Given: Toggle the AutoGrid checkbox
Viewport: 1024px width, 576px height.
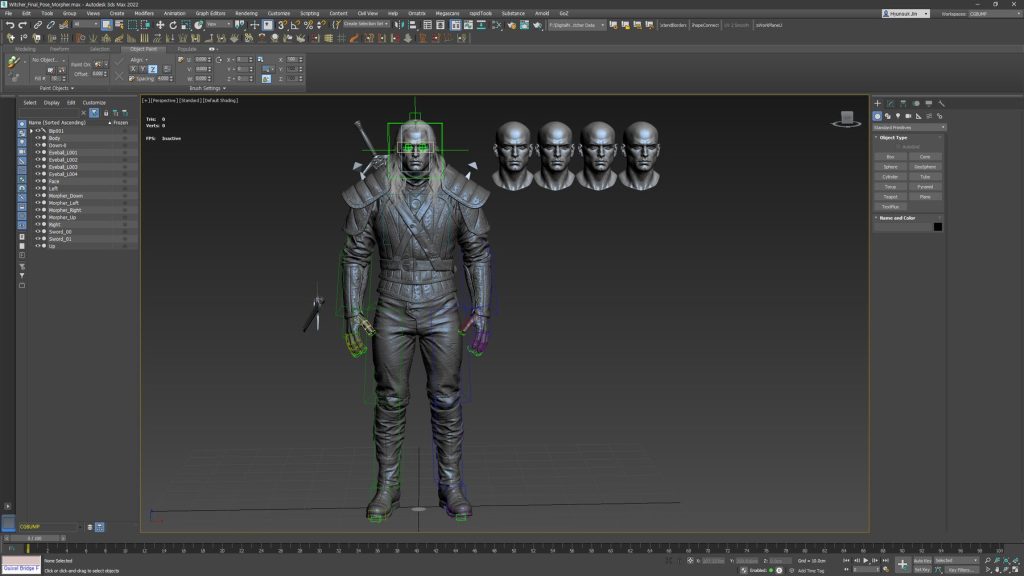Looking at the screenshot, I should pos(899,147).
